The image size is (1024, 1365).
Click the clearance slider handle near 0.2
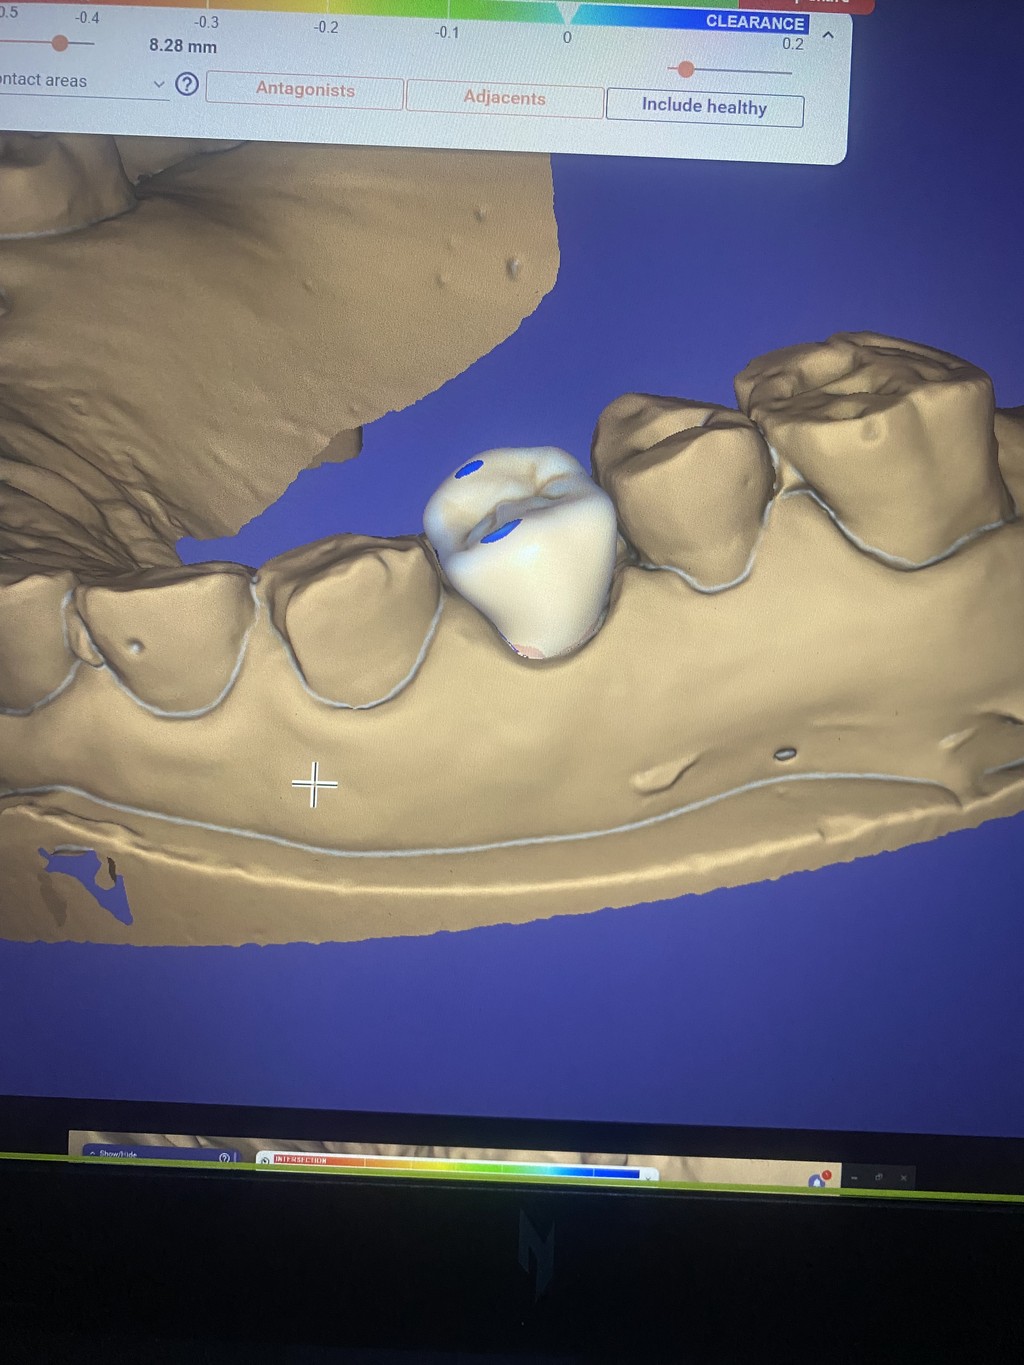(686, 69)
